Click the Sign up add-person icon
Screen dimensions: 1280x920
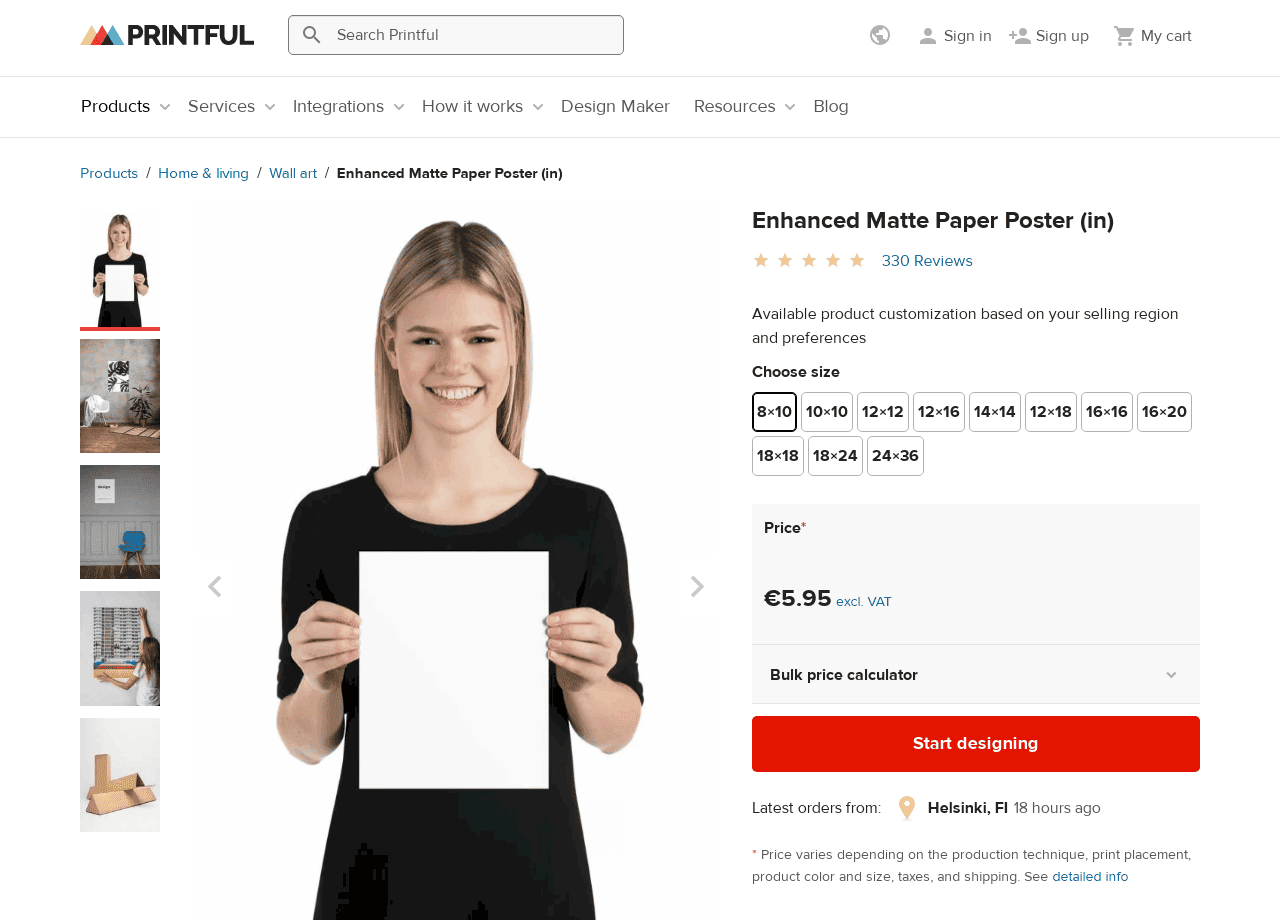(x=1020, y=36)
